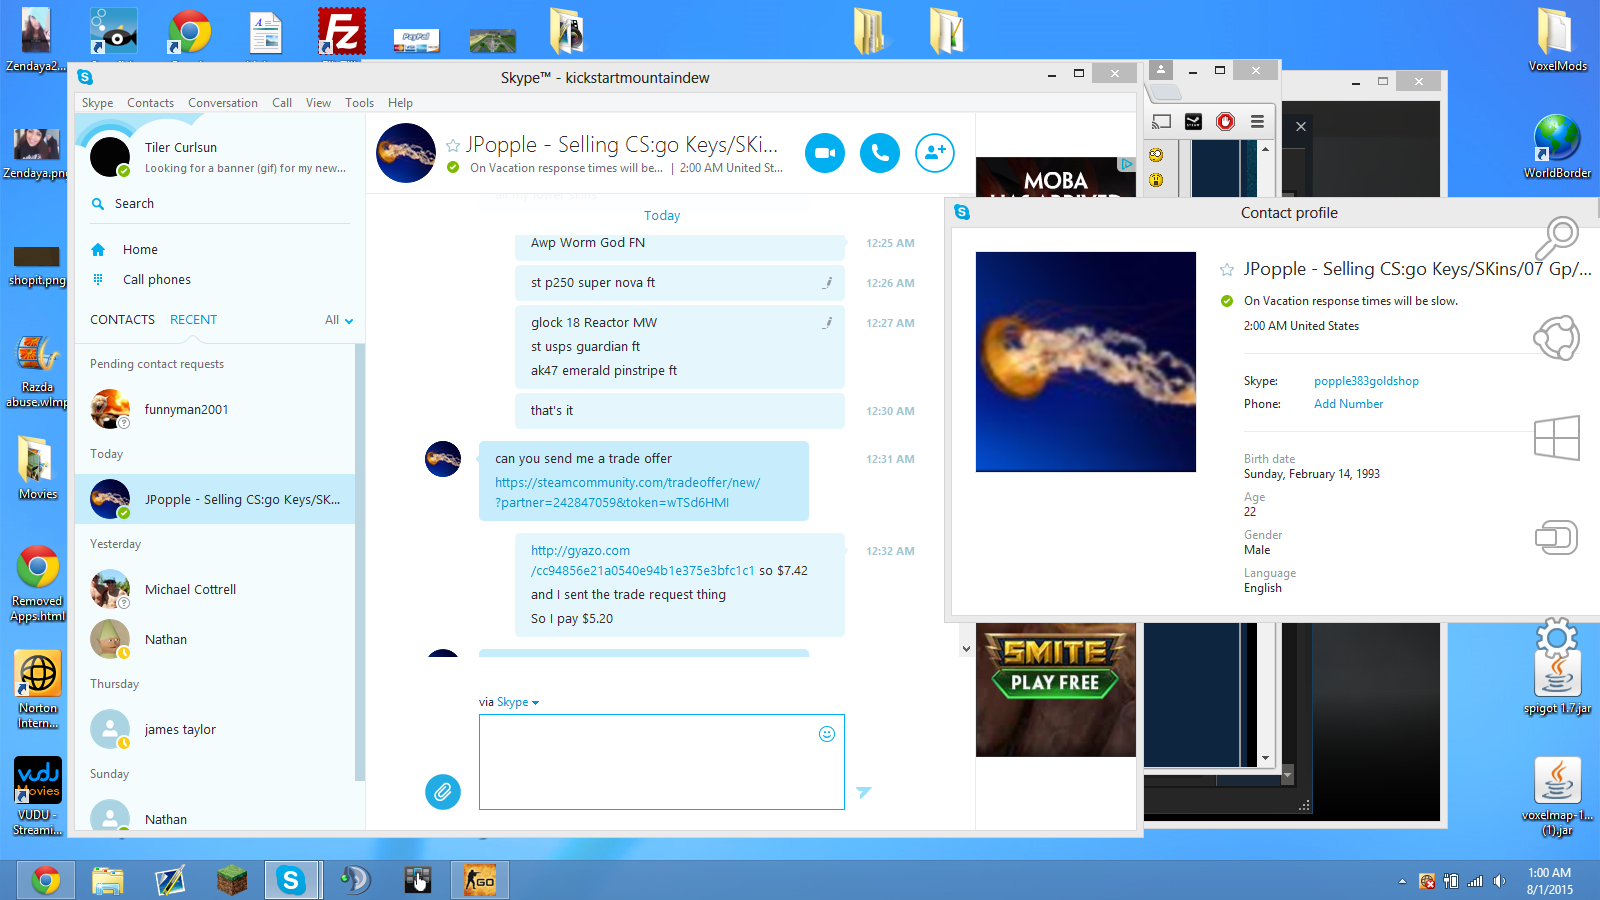Start a voice call with JPopple
This screenshot has width=1600, height=900.
(x=880, y=153)
